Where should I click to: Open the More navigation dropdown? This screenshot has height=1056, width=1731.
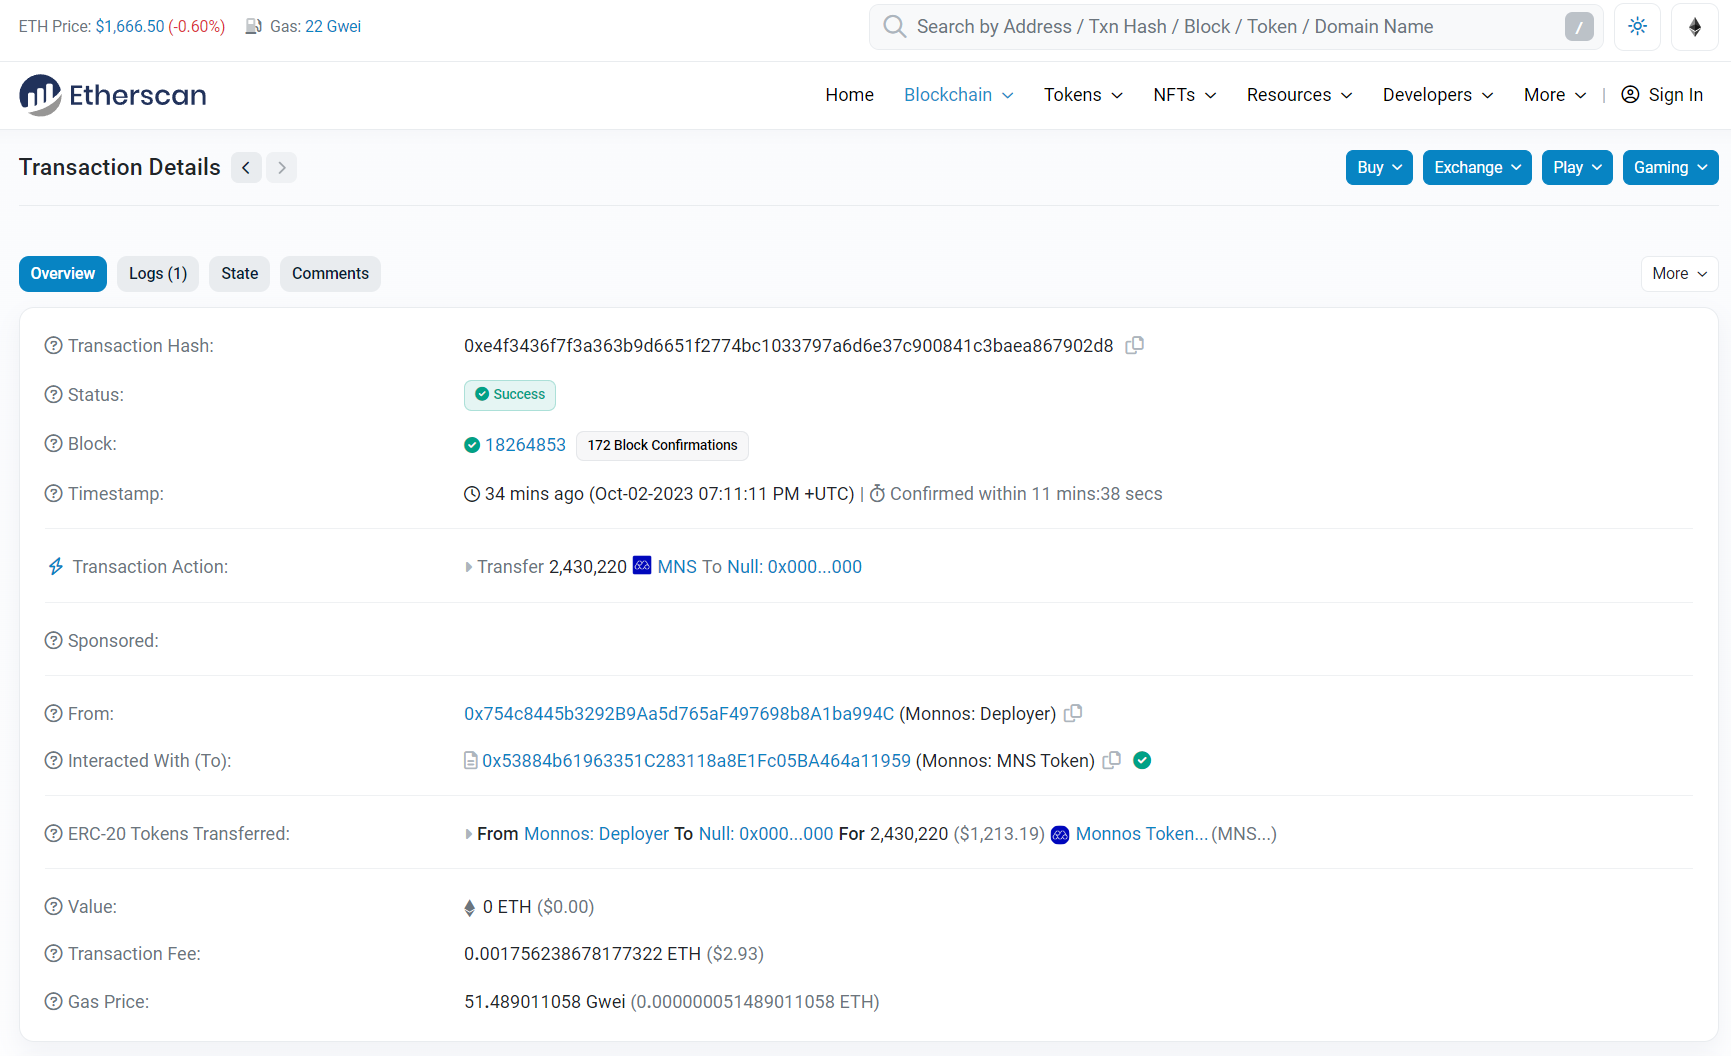click(x=1555, y=95)
